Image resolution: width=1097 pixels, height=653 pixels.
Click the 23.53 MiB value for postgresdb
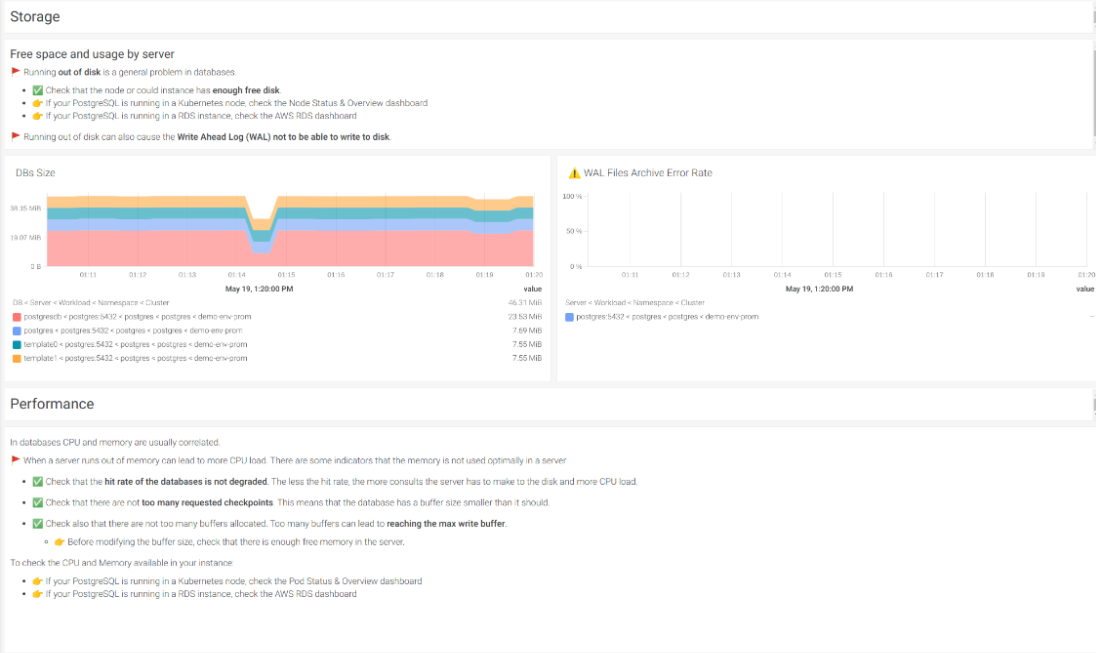[524, 314]
